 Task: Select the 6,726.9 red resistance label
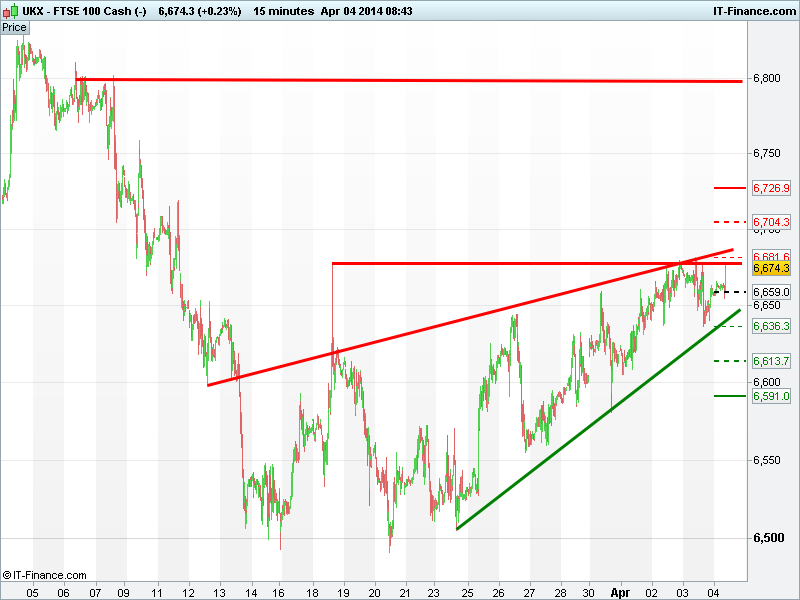771,188
